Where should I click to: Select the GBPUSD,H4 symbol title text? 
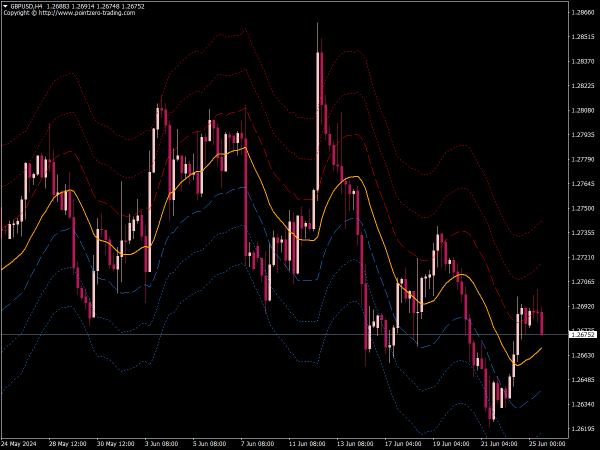coord(26,6)
